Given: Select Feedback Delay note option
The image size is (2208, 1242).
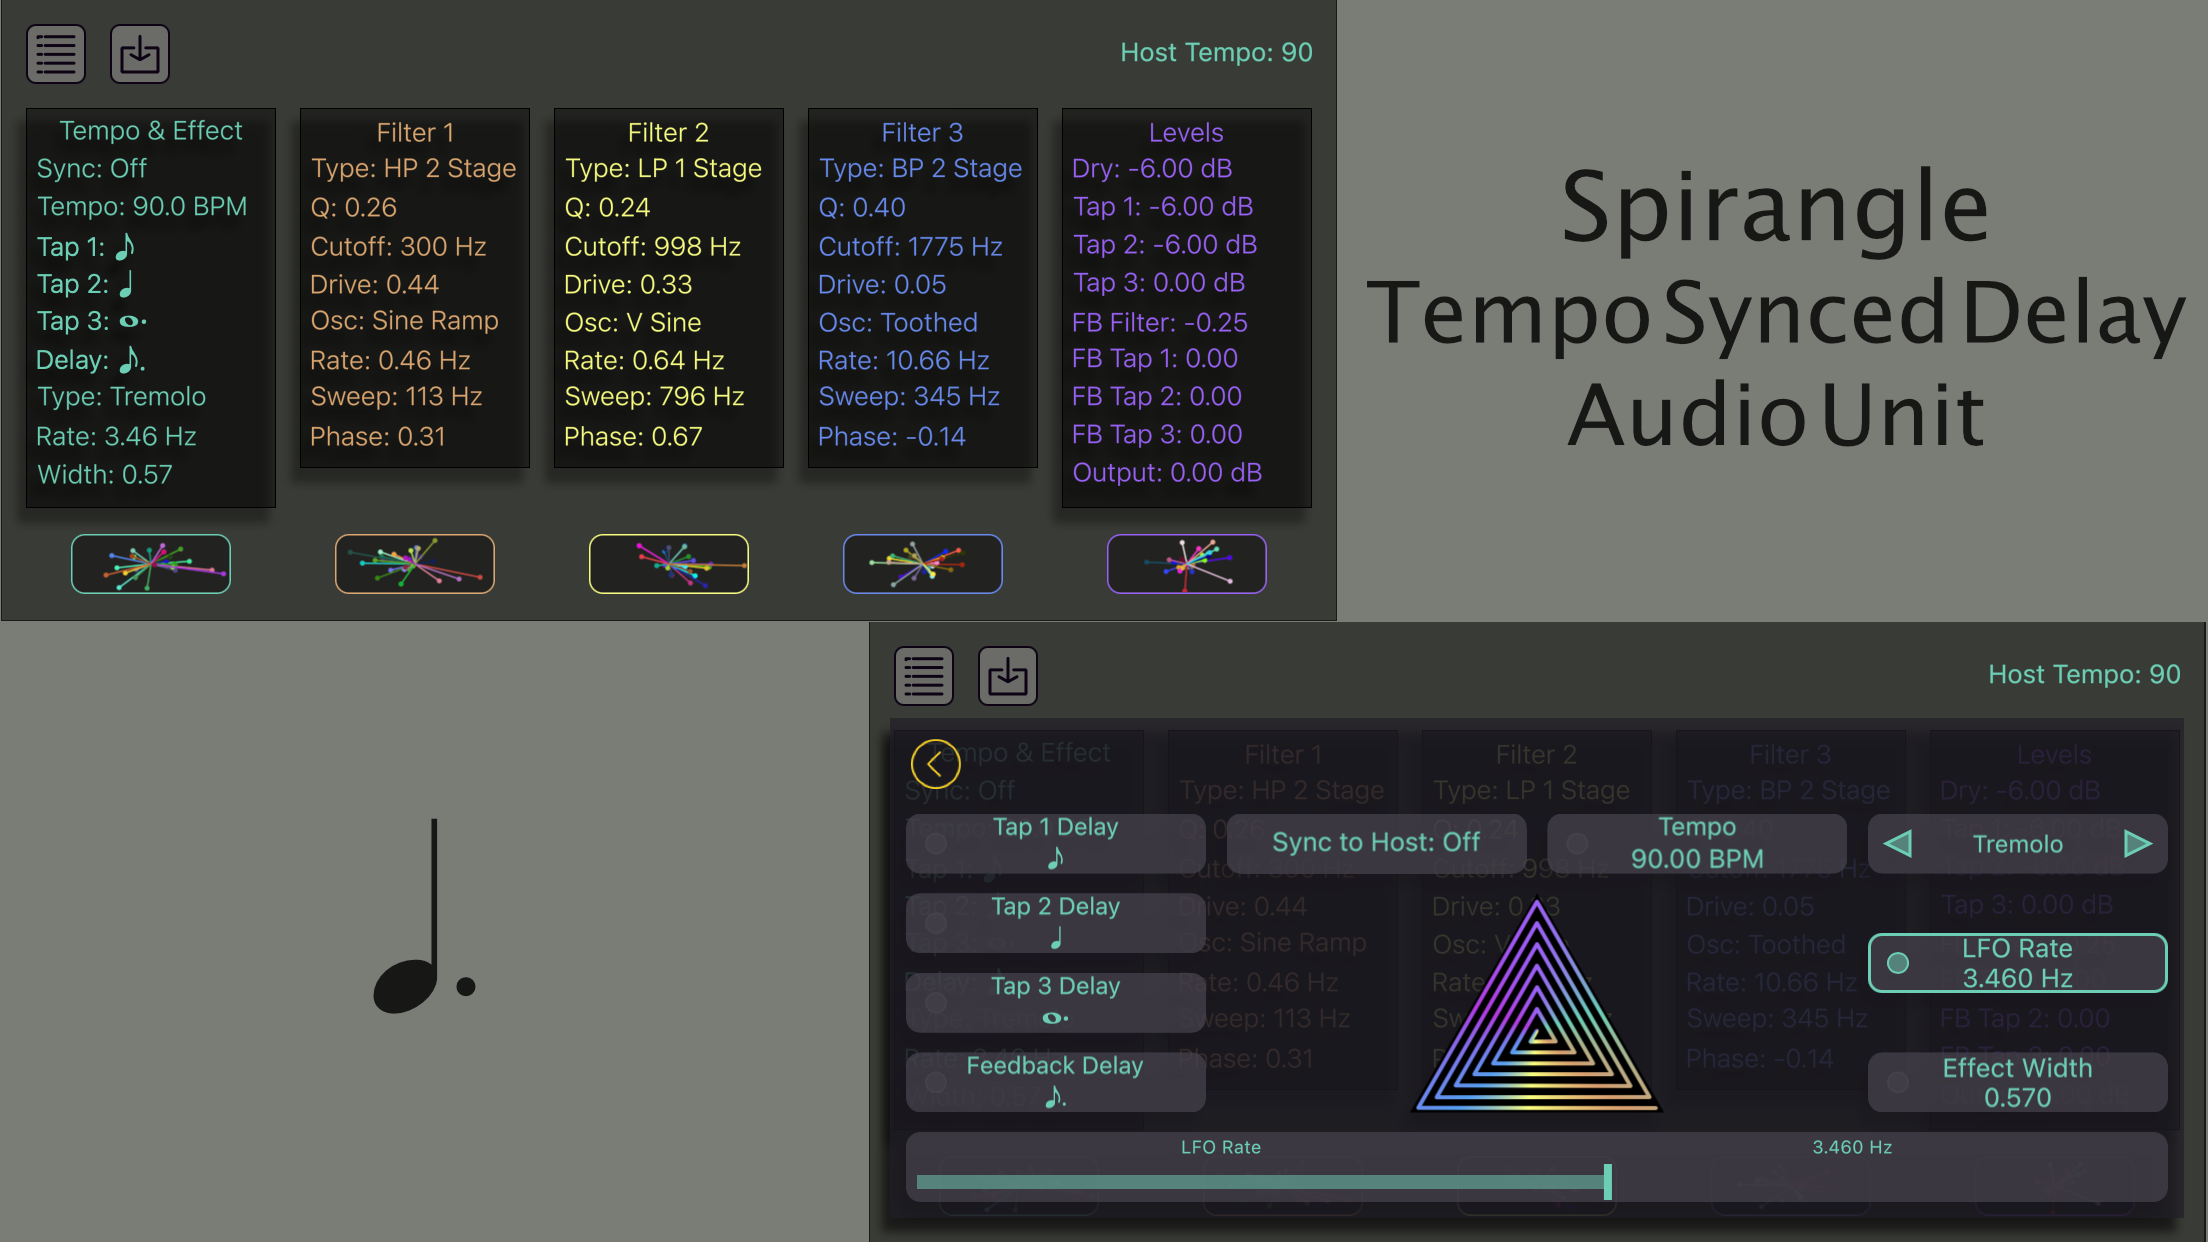Looking at the screenshot, I should pos(1055,1082).
